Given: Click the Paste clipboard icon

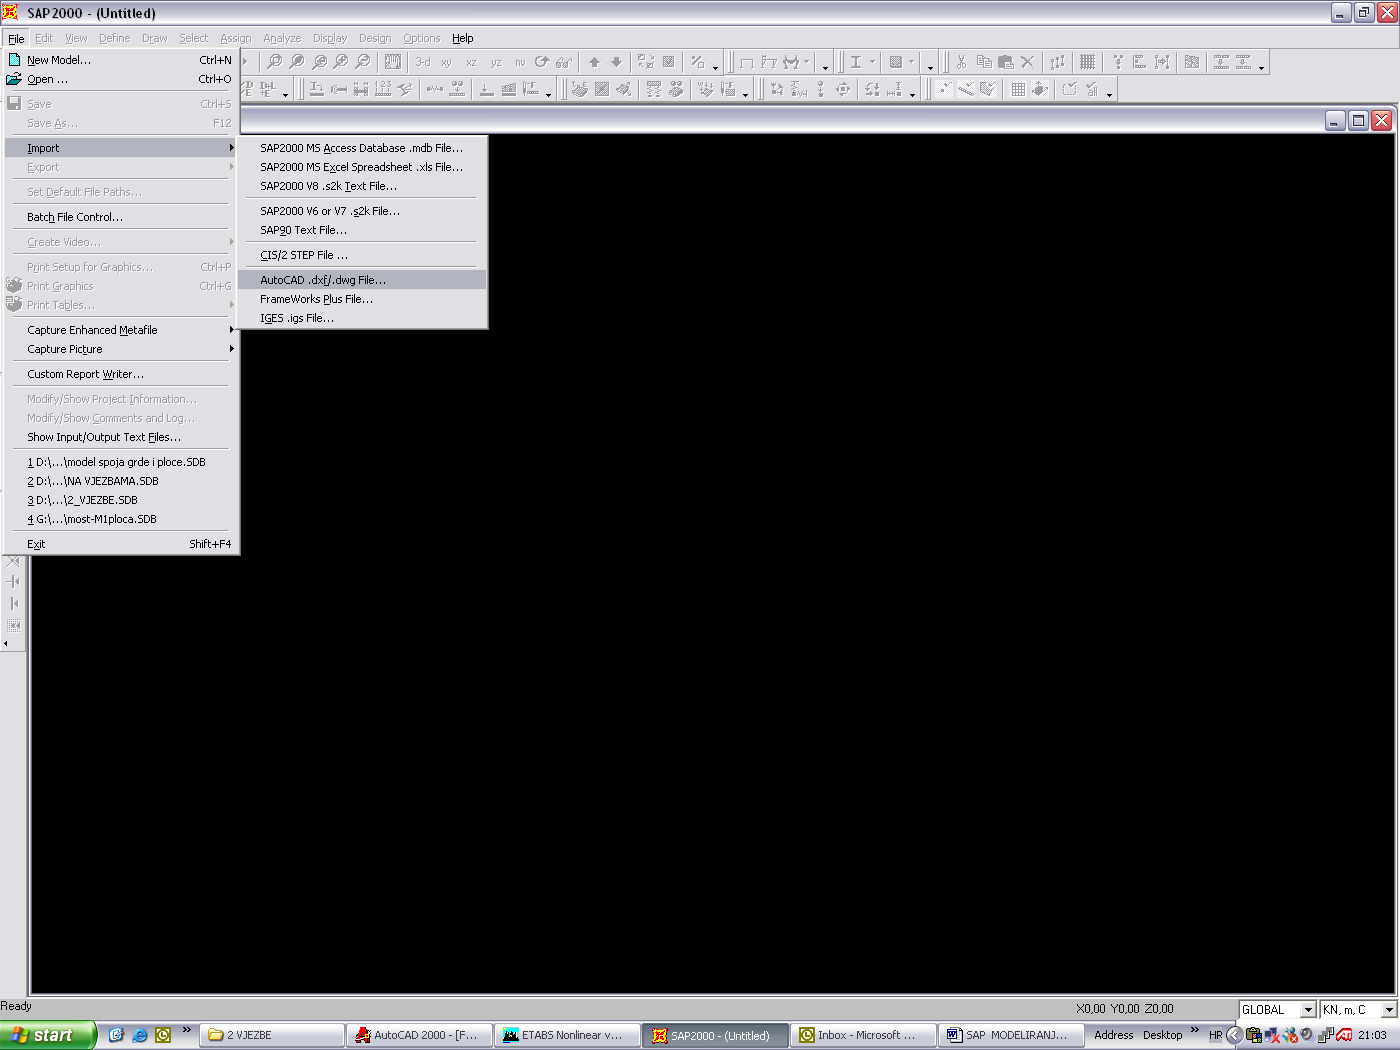Looking at the screenshot, I should (1006, 62).
